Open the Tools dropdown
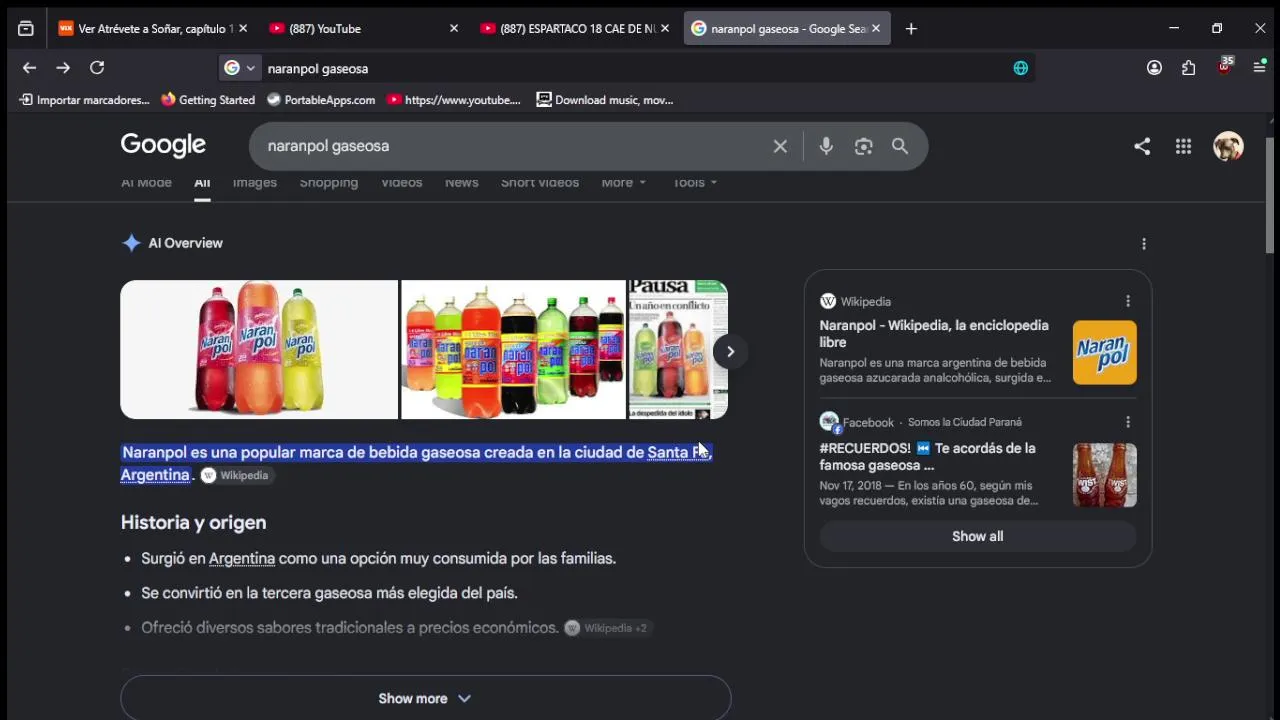This screenshot has height=720, width=1280. [695, 183]
